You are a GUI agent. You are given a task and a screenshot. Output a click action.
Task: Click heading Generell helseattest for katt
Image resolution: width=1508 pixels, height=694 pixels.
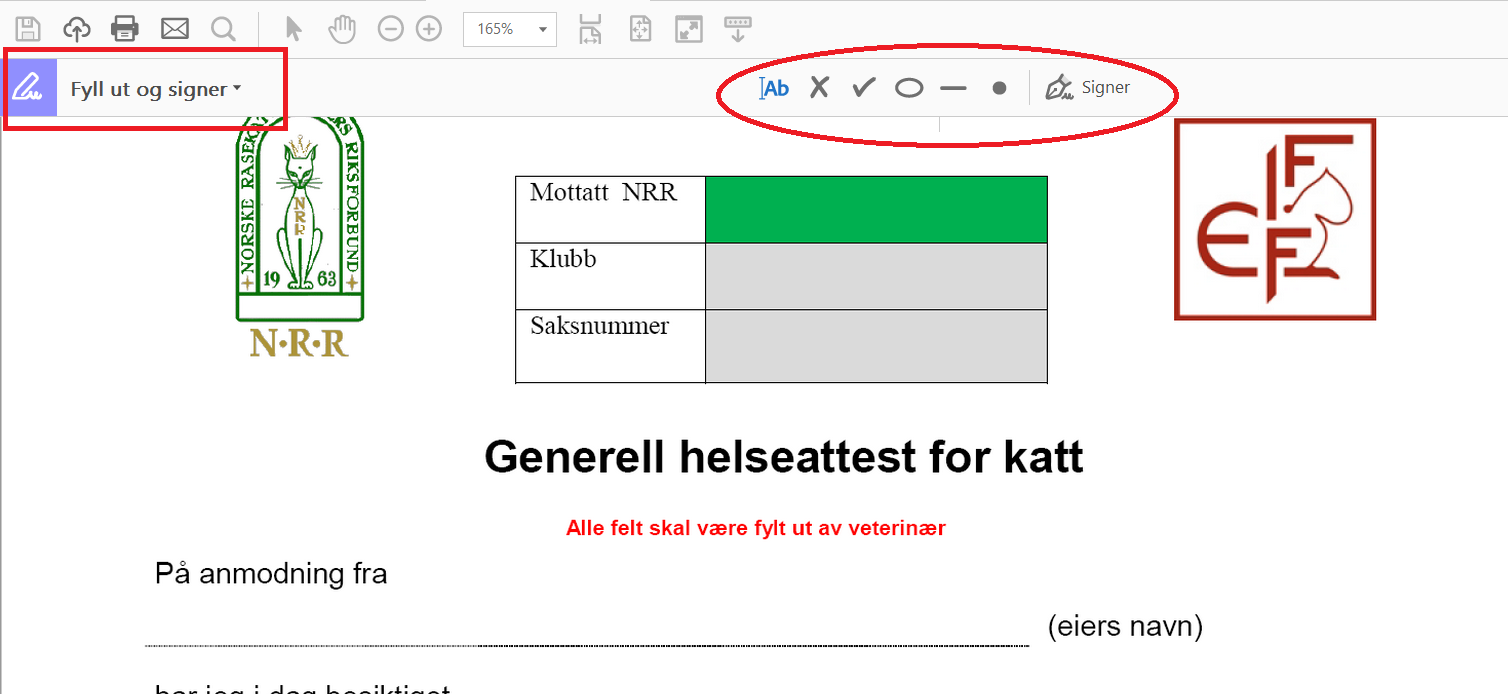click(784, 457)
